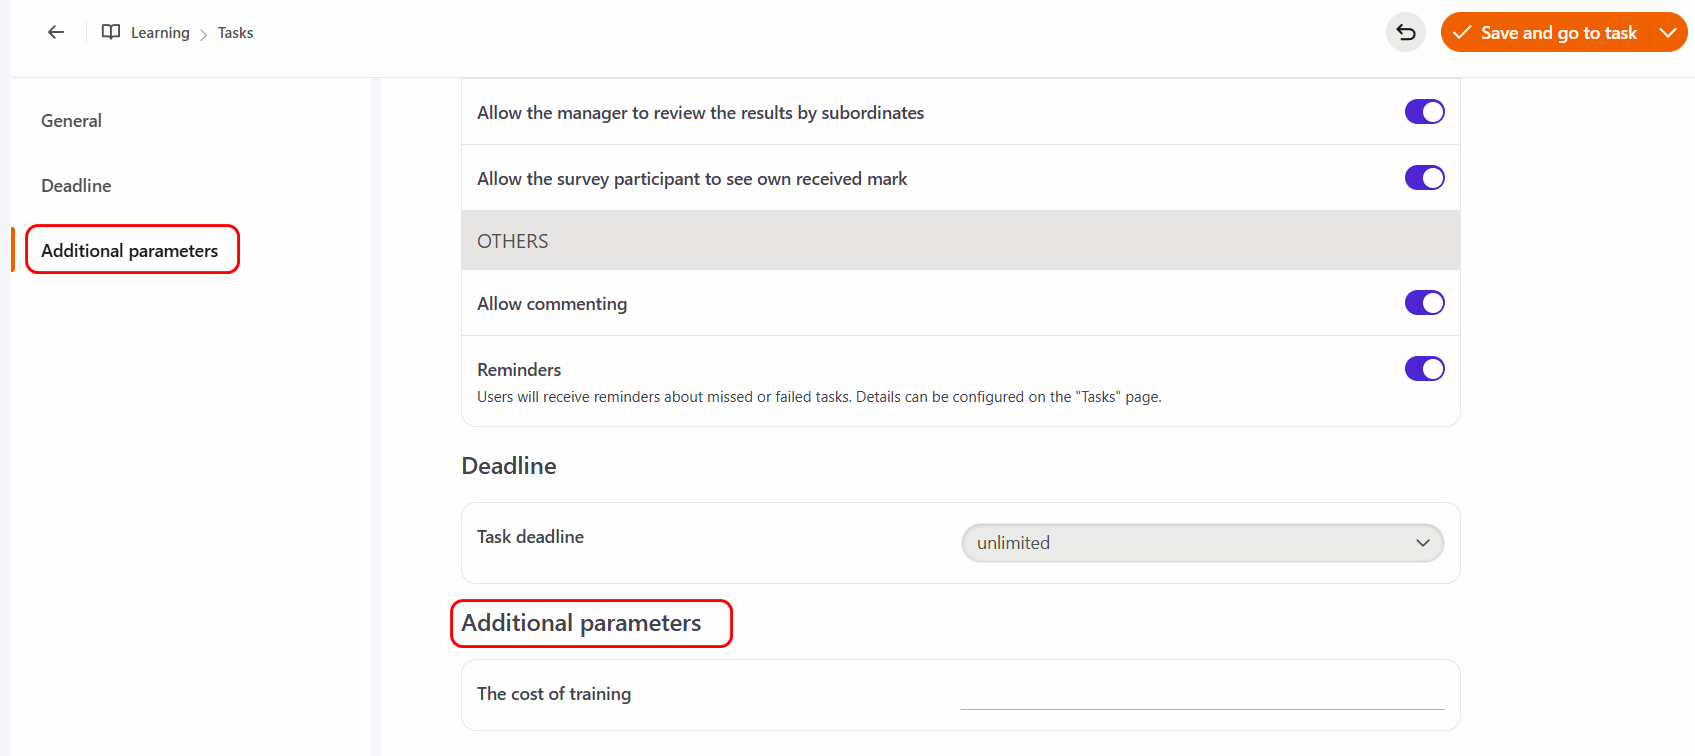The height and width of the screenshot is (756, 1695).
Task: Toggle survey participant own mark visibility
Action: [x=1424, y=178]
